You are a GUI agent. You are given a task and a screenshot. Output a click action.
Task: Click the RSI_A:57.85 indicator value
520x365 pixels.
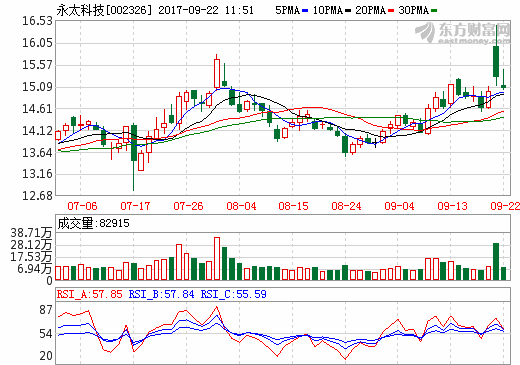(x=89, y=294)
